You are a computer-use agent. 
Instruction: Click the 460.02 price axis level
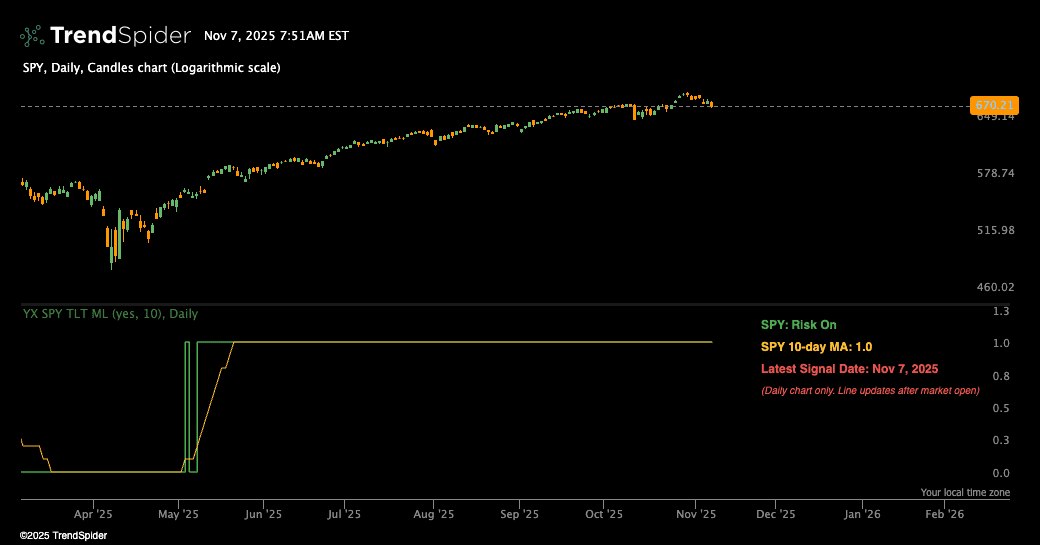[994, 288]
